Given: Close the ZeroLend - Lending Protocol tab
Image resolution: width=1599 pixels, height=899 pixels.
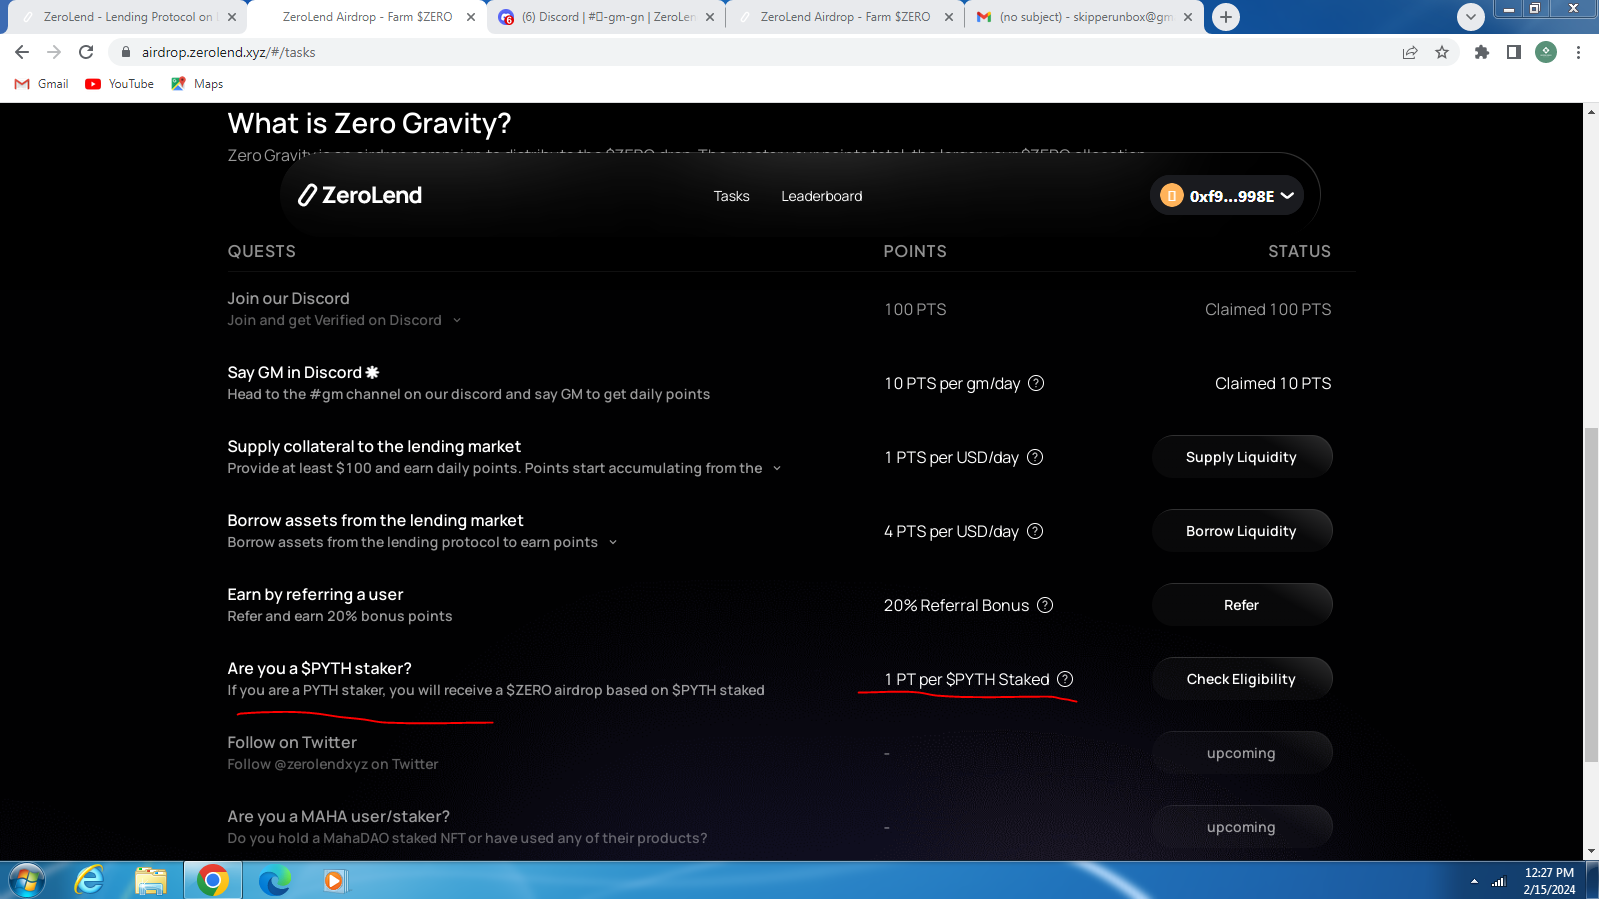Looking at the screenshot, I should click(232, 17).
